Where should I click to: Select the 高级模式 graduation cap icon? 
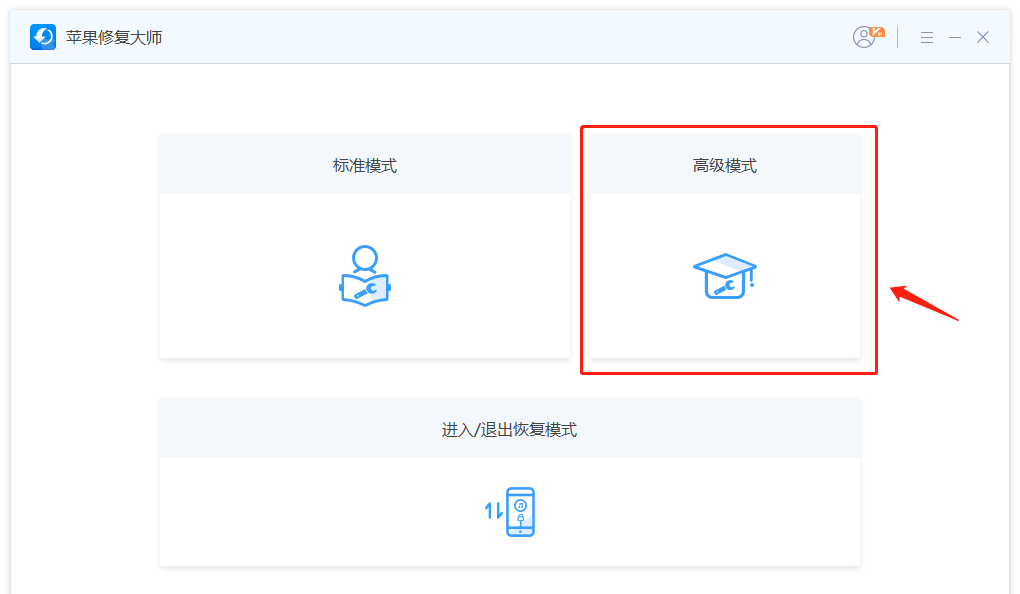tap(725, 277)
